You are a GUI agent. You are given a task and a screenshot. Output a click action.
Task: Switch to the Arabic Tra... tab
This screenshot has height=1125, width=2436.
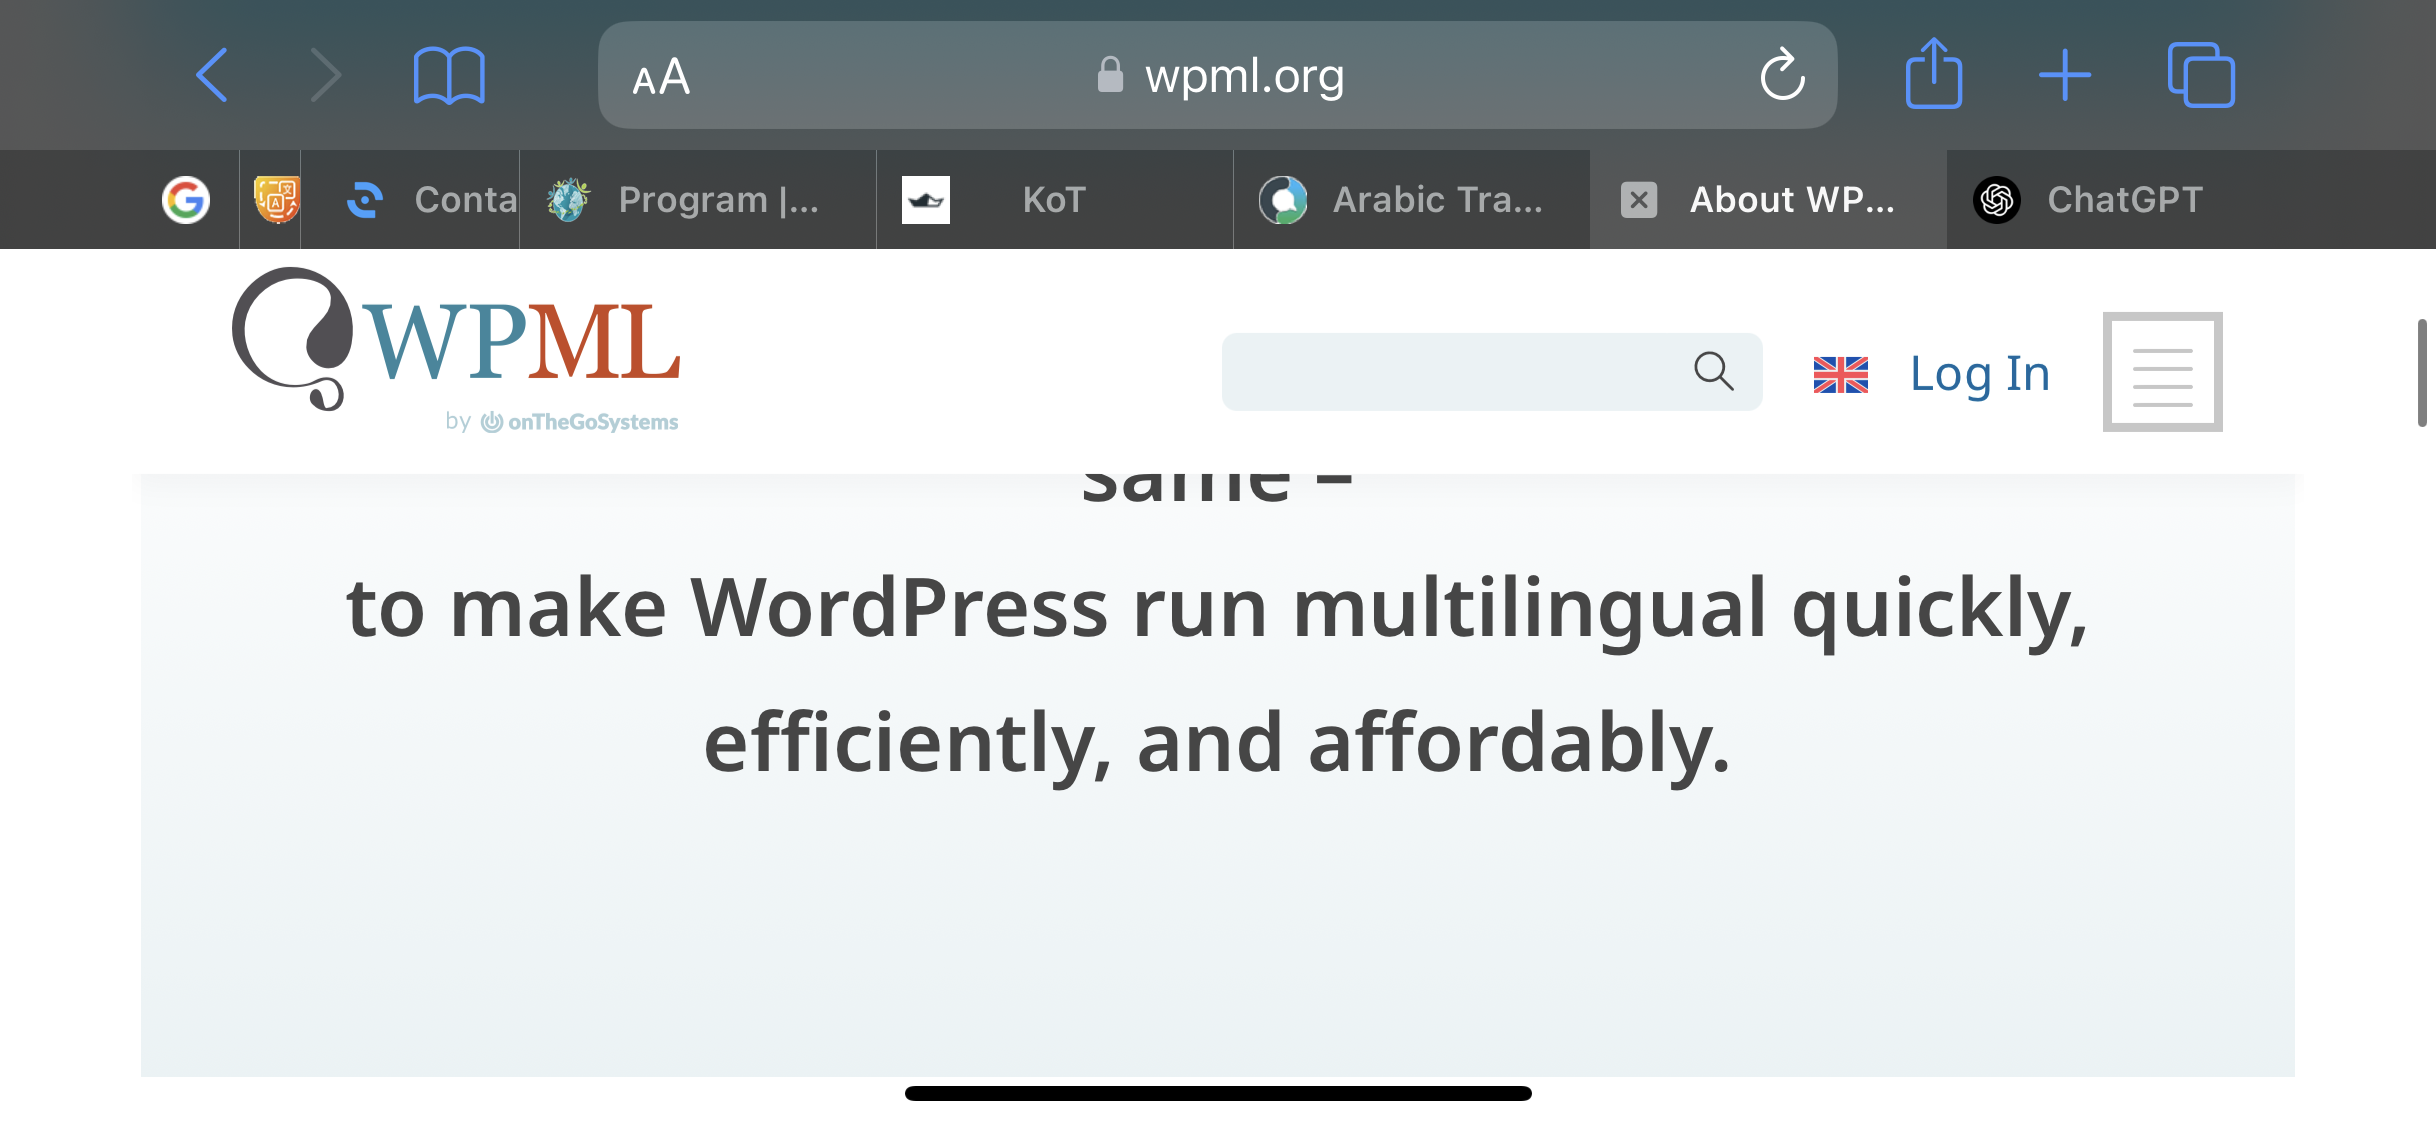pyautogui.click(x=1411, y=200)
